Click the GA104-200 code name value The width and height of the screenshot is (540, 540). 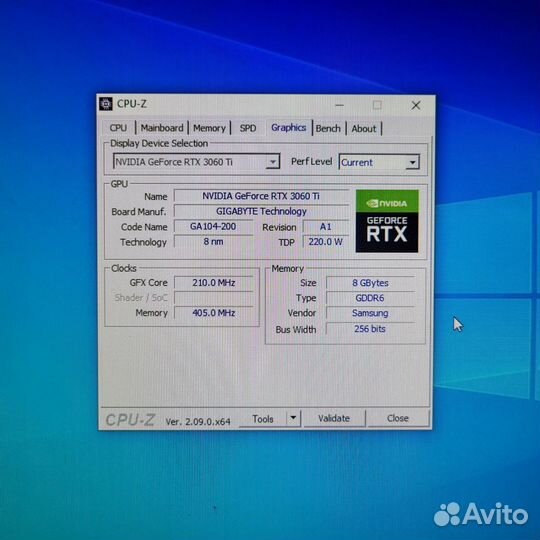[213, 226]
